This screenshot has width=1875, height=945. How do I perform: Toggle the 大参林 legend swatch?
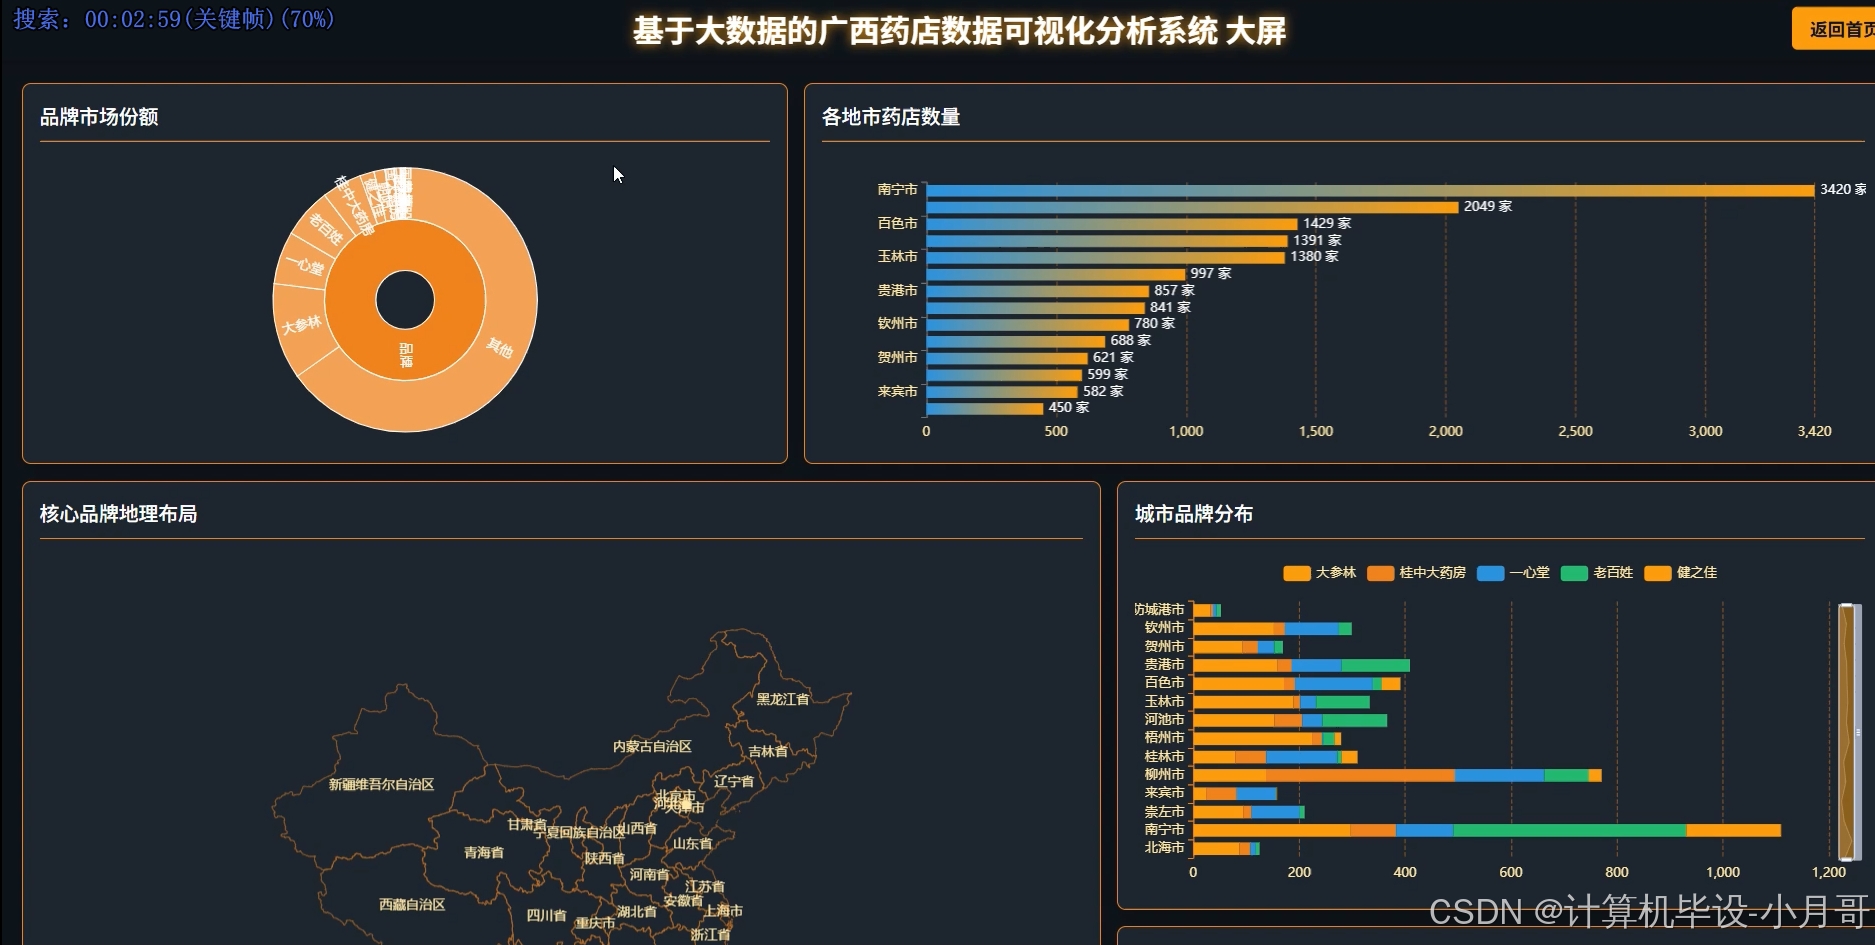click(1296, 573)
